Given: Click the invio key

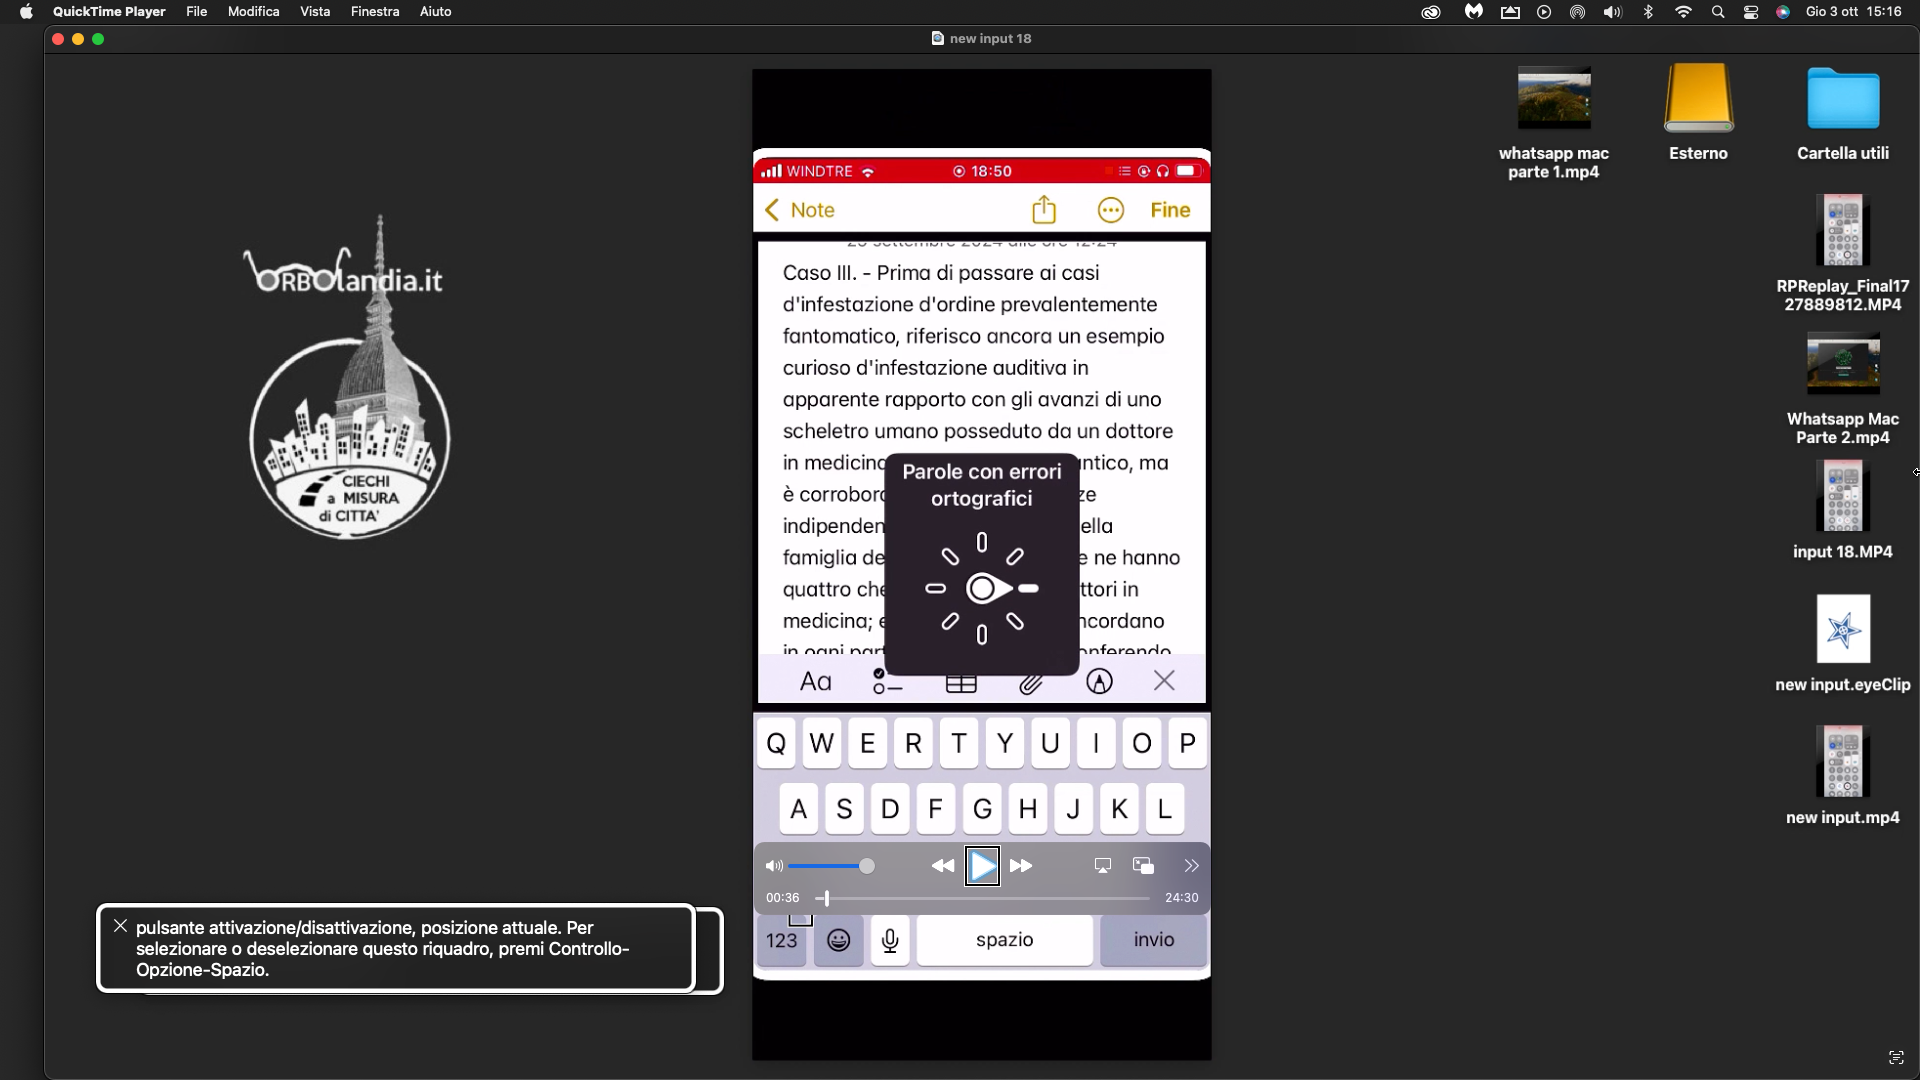Looking at the screenshot, I should click(1153, 940).
